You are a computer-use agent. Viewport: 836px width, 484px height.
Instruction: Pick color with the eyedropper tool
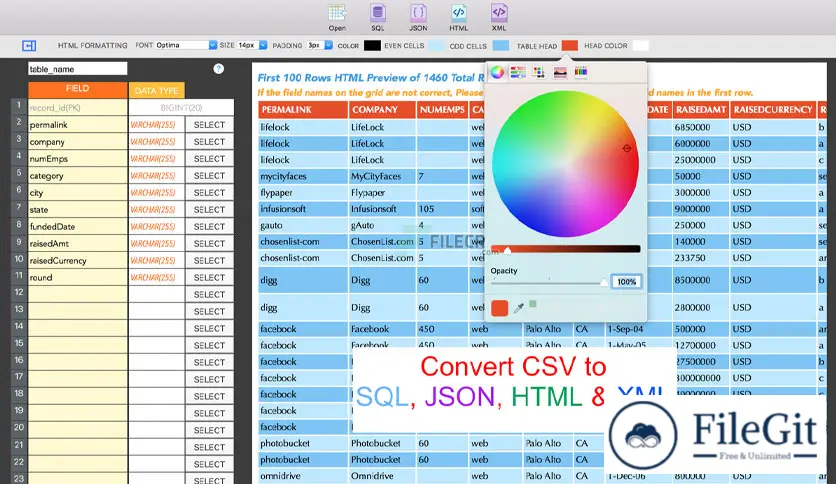(x=518, y=308)
